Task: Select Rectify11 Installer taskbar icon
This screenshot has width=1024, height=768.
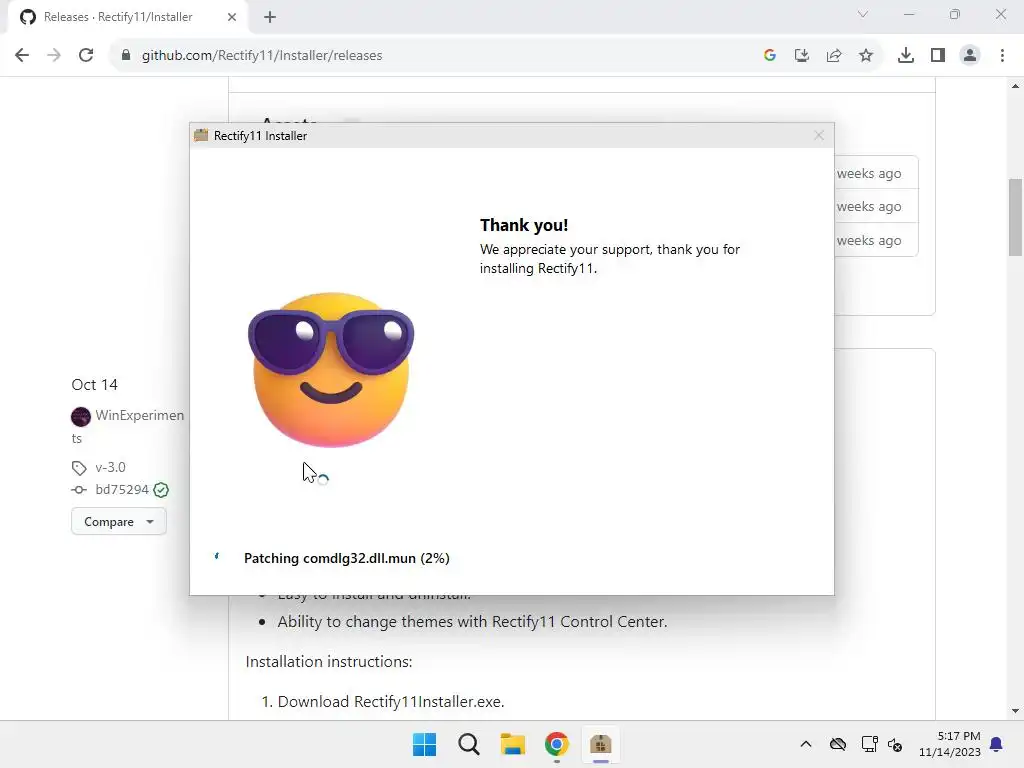Action: coord(601,744)
